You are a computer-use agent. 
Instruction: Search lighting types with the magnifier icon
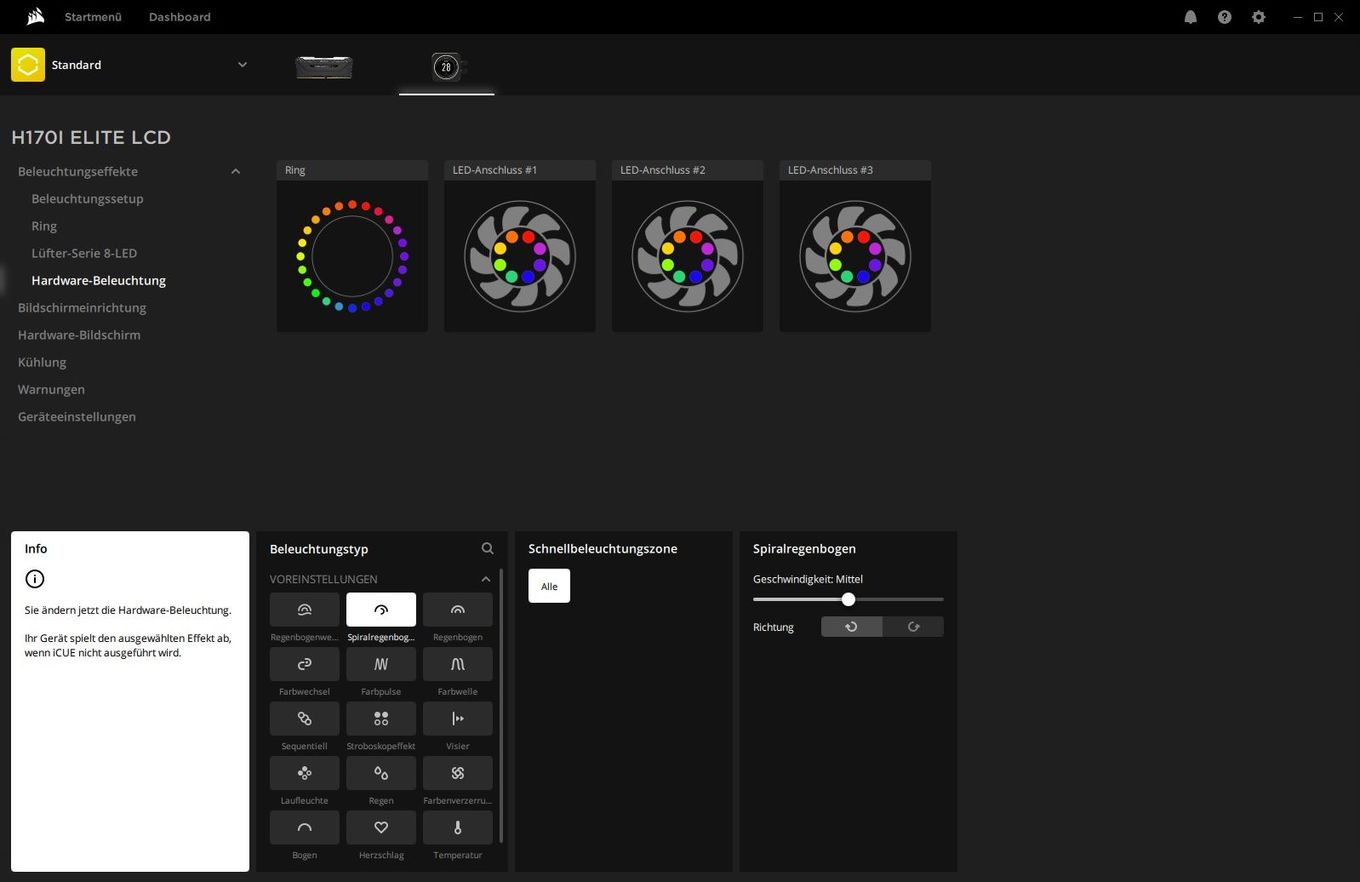pyautogui.click(x=487, y=548)
